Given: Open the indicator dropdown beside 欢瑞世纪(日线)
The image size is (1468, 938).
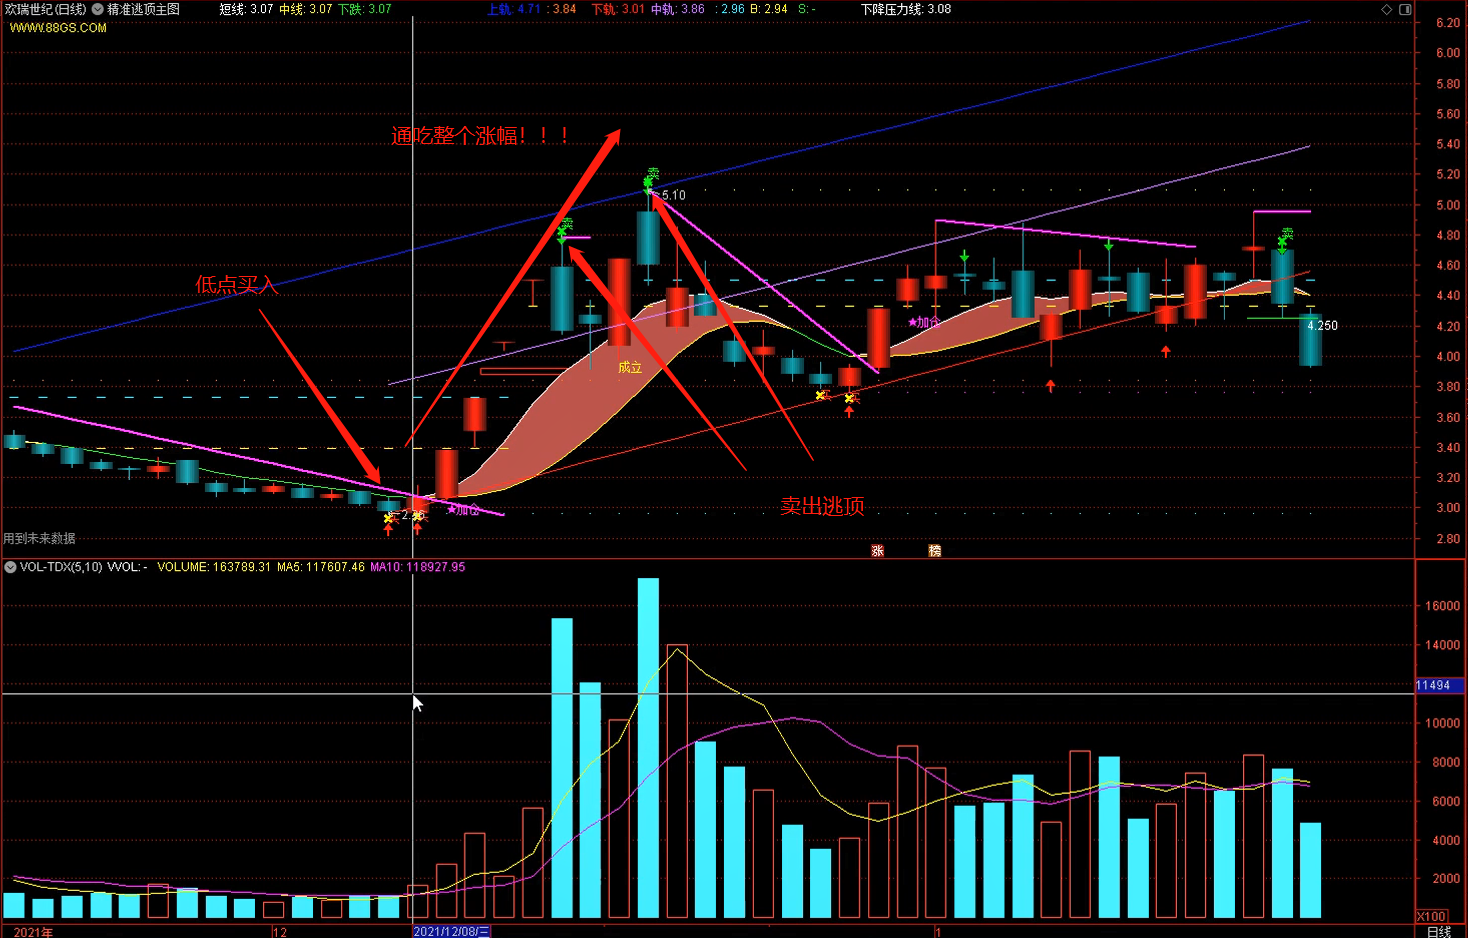Looking at the screenshot, I should click(98, 9).
